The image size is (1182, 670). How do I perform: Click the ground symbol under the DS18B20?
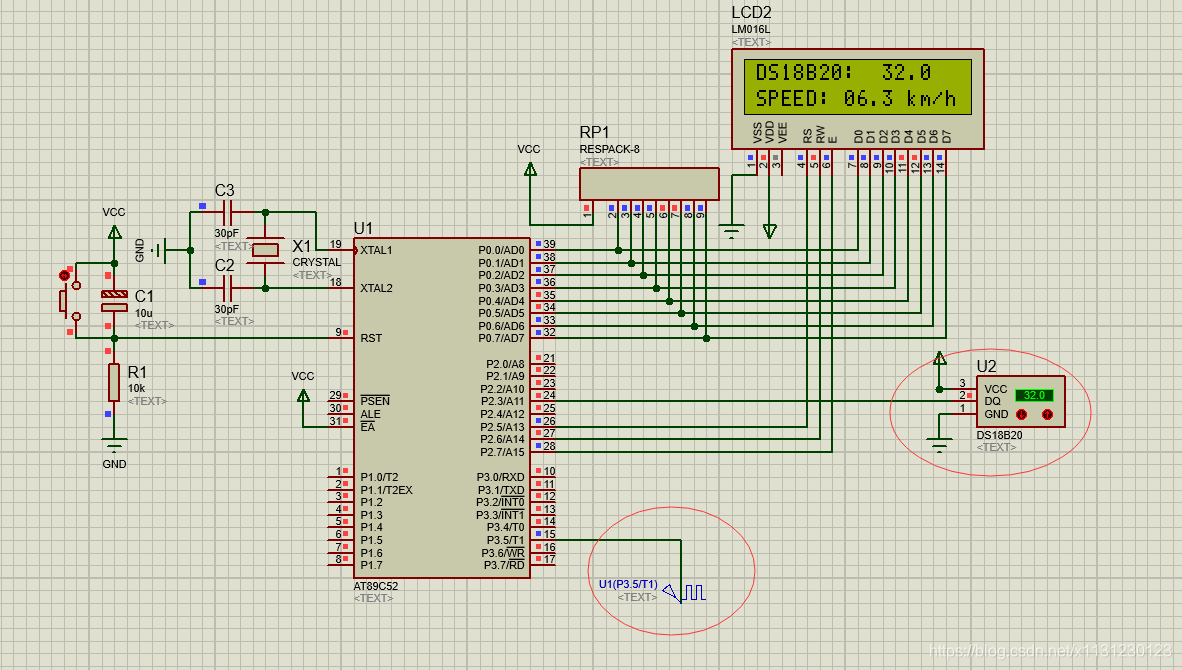pyautogui.click(x=939, y=445)
